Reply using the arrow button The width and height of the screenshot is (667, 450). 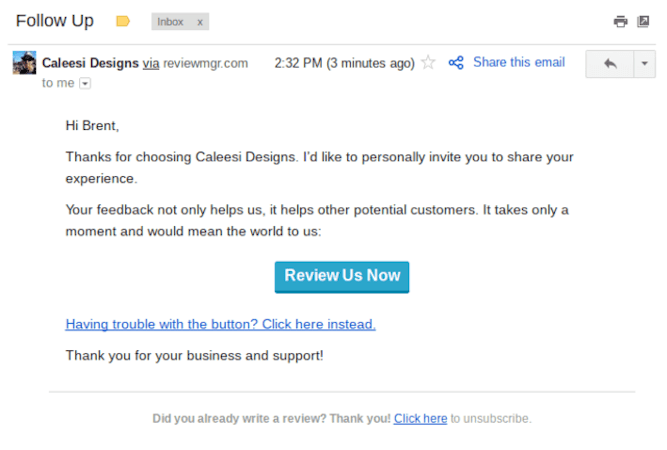(x=610, y=63)
